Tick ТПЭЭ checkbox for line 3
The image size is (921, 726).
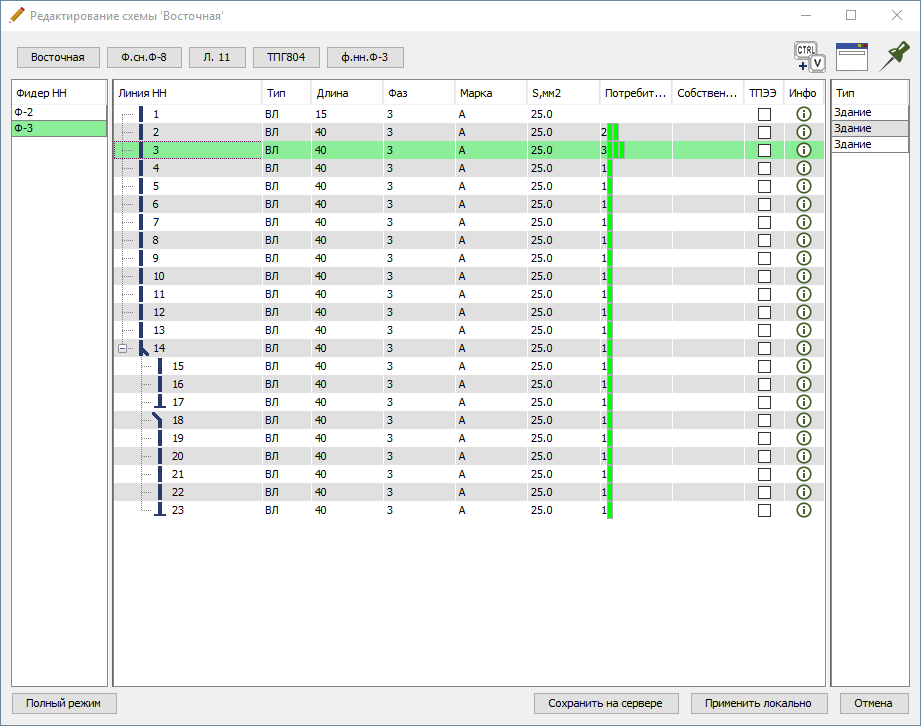point(764,150)
